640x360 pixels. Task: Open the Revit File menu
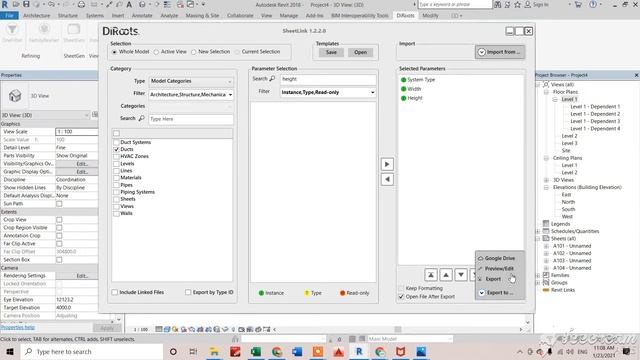pyautogui.click(x=9, y=16)
